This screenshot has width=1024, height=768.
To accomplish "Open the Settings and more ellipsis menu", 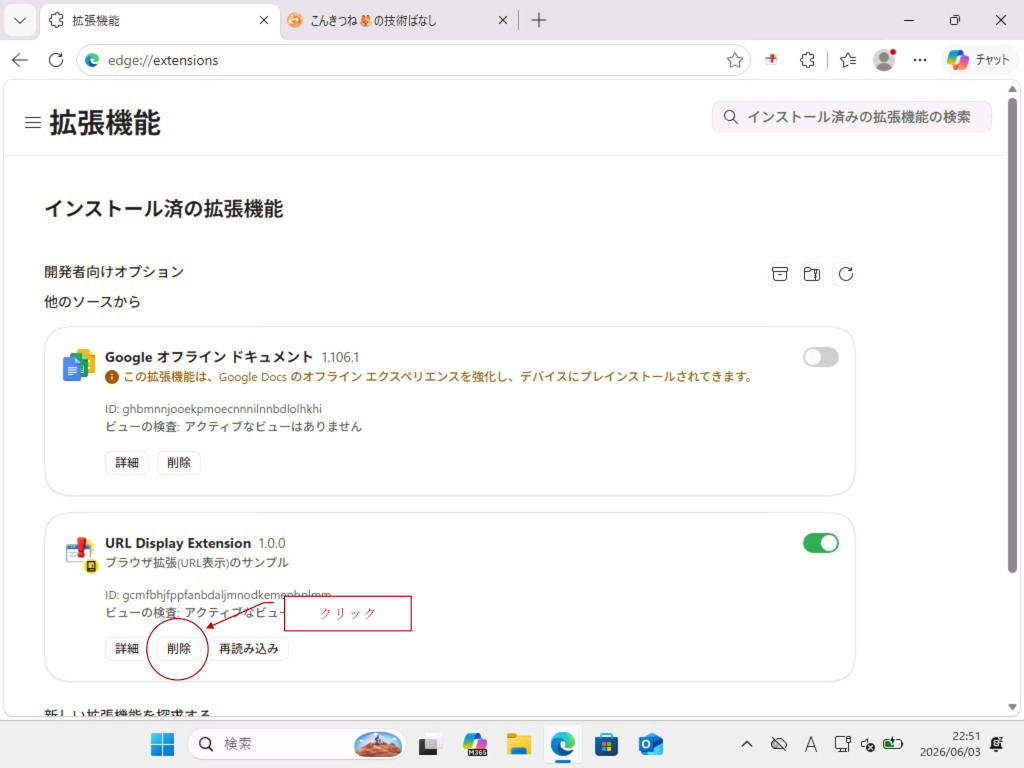I will coord(920,60).
